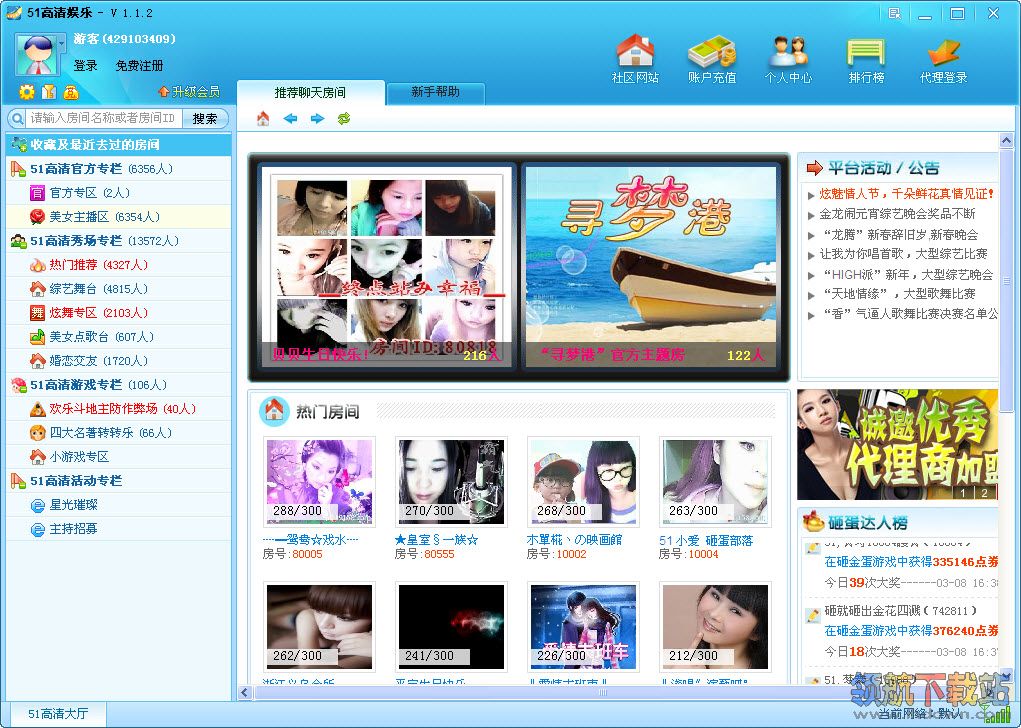Click the horizontal scrollbar left arrow
Viewport: 1021px width, 728px height.
[245, 692]
